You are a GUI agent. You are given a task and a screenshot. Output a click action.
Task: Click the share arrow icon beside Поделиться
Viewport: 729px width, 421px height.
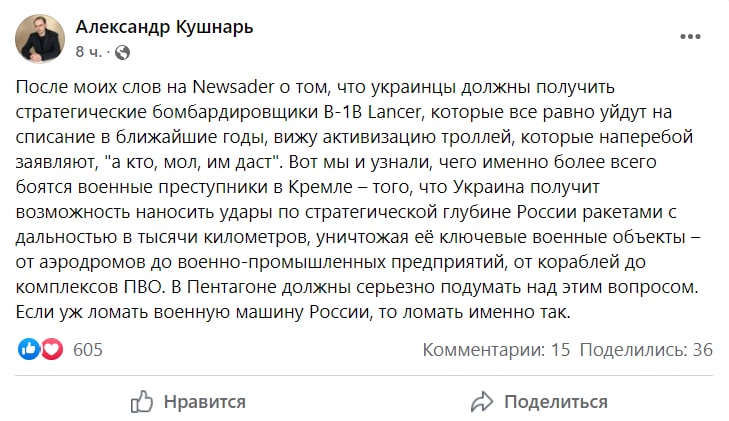(482, 402)
